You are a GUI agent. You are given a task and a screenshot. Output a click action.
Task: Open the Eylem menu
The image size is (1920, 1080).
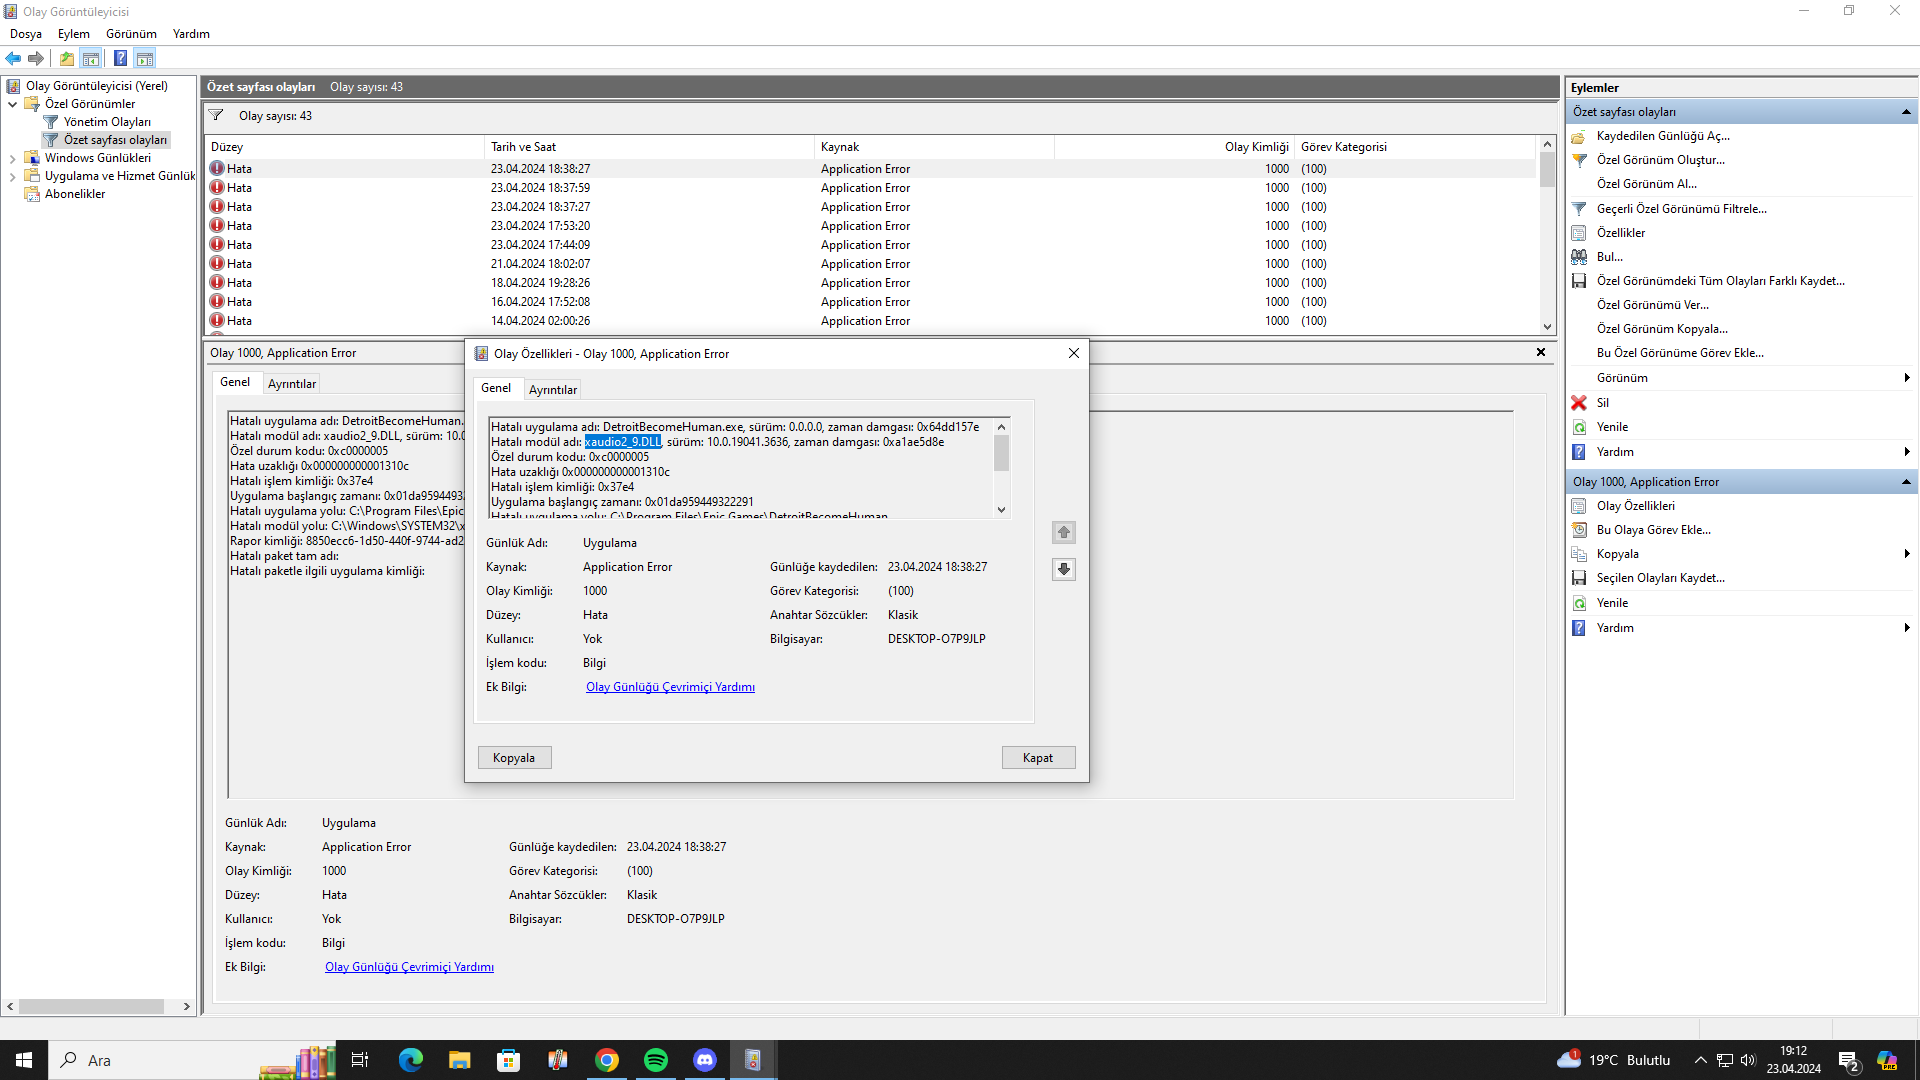(x=74, y=34)
